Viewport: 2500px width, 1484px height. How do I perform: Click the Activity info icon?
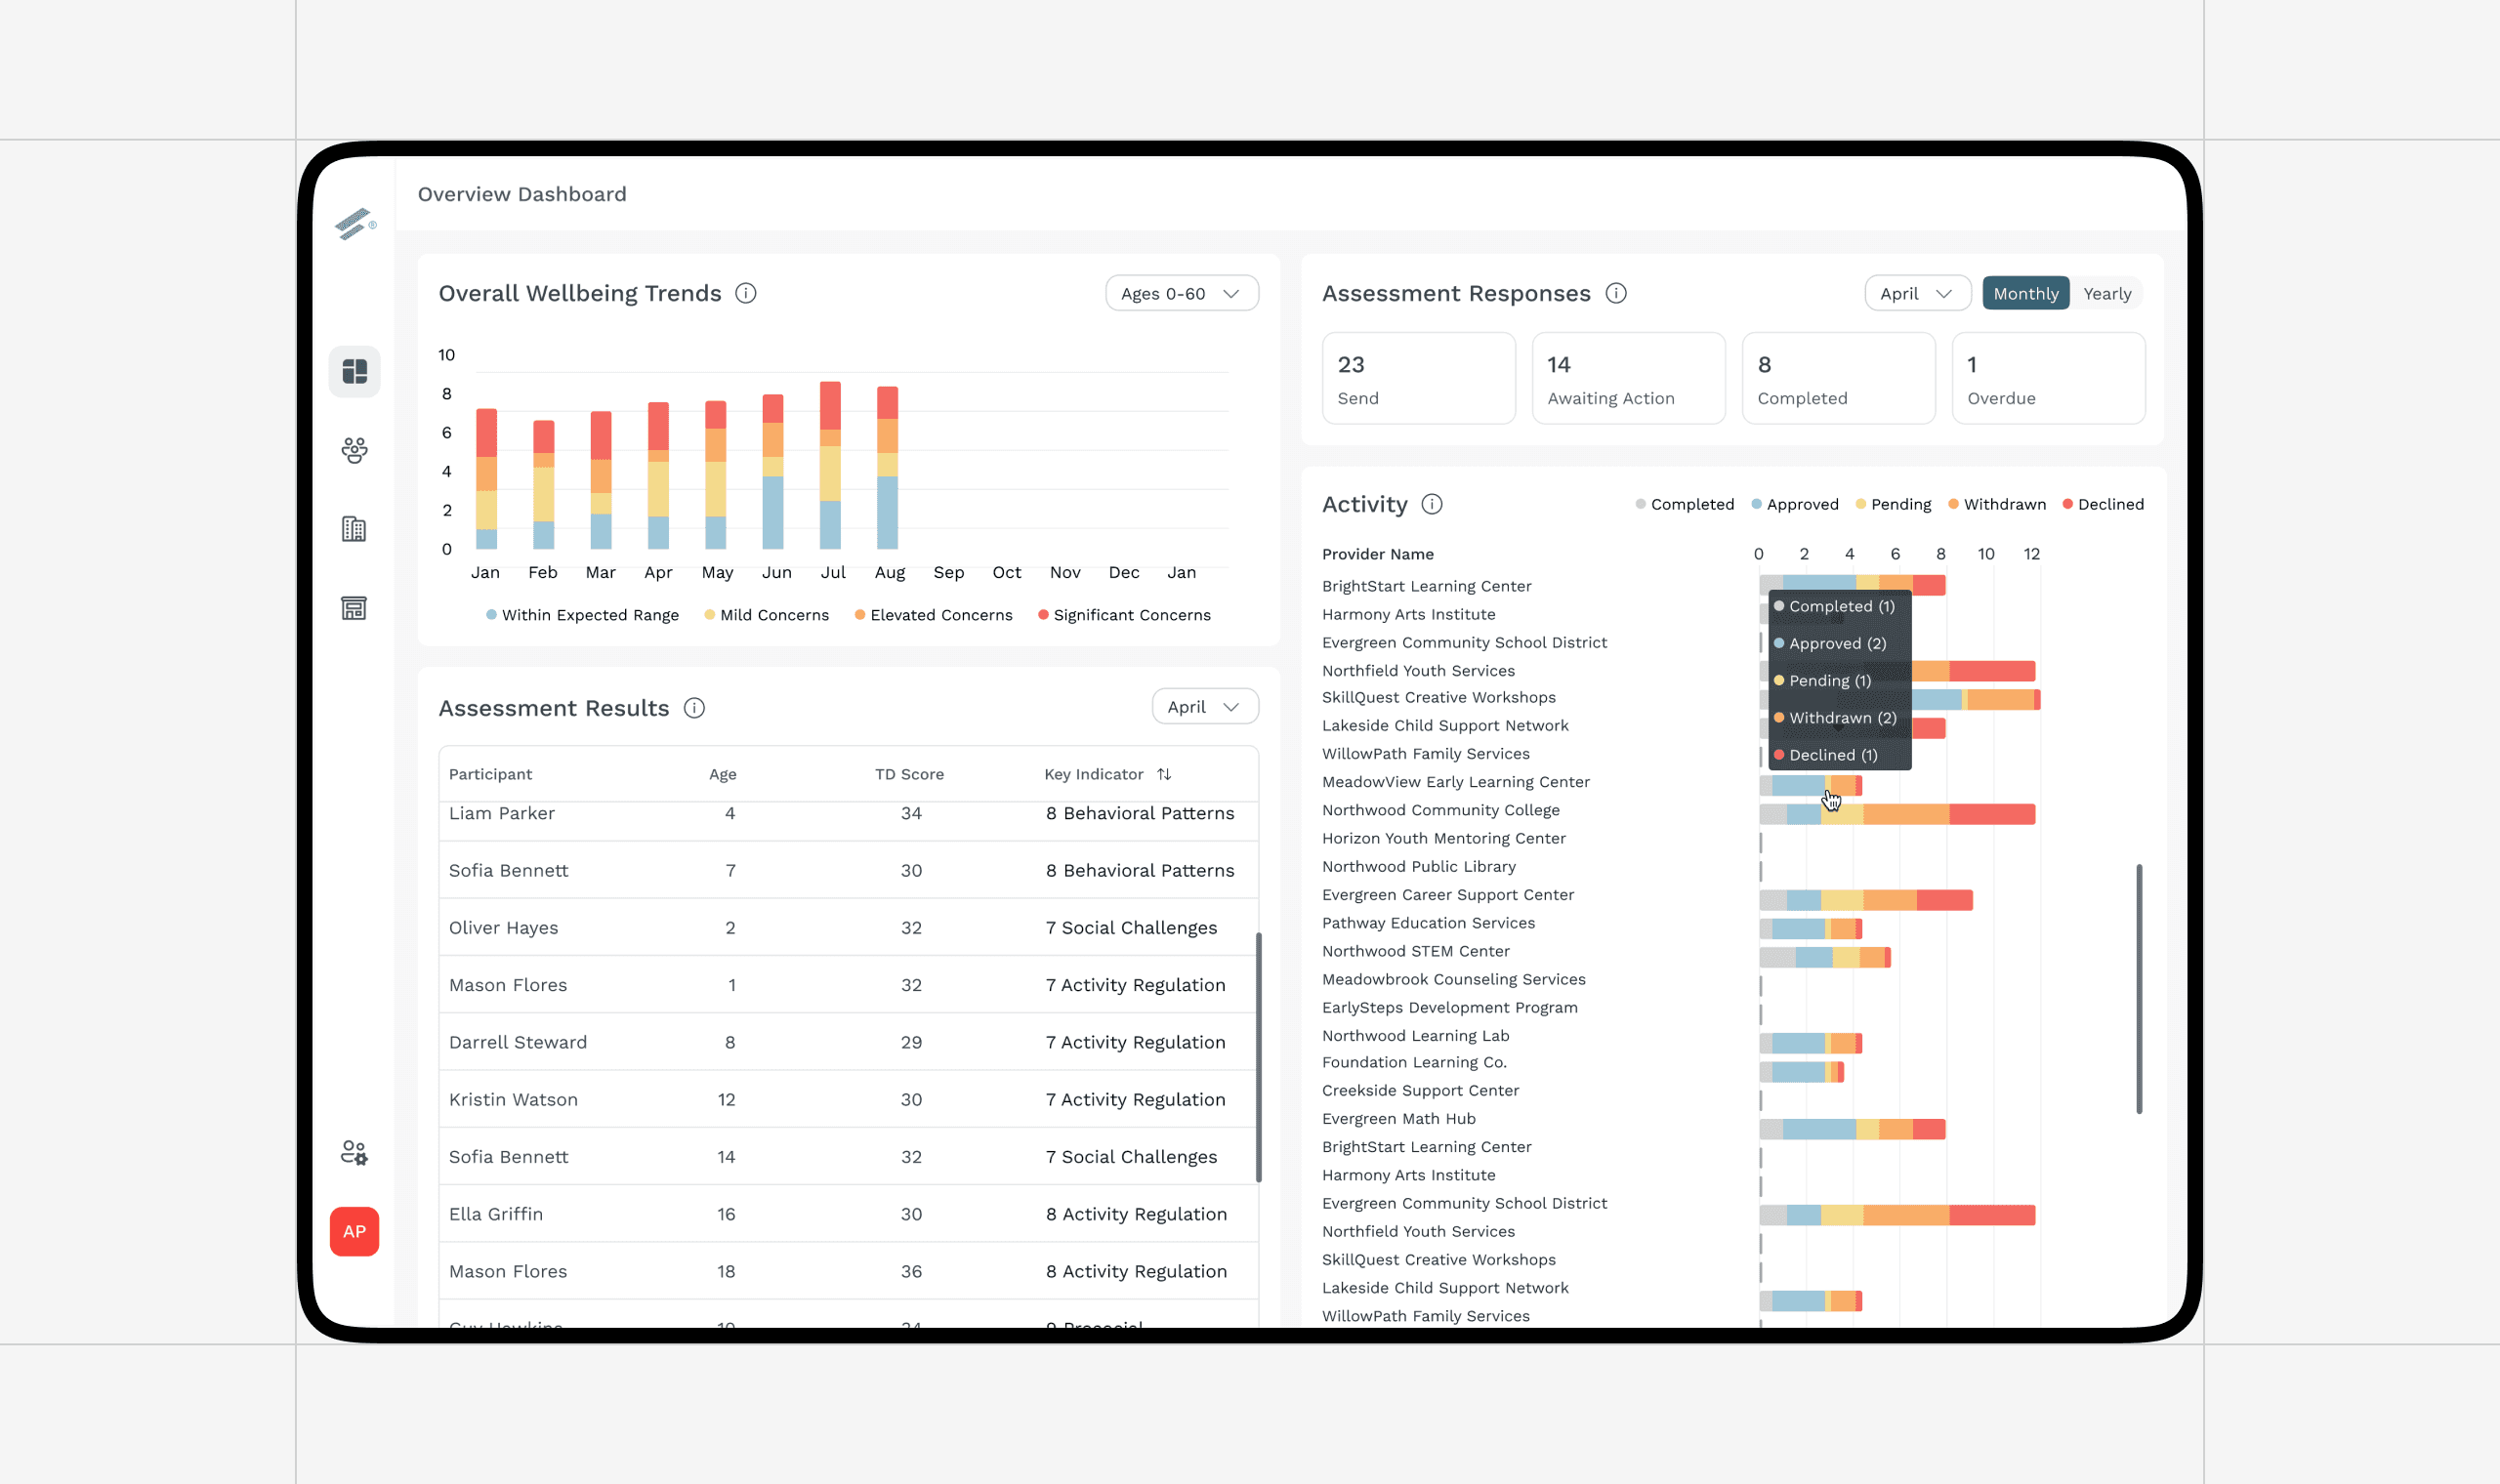click(1432, 504)
